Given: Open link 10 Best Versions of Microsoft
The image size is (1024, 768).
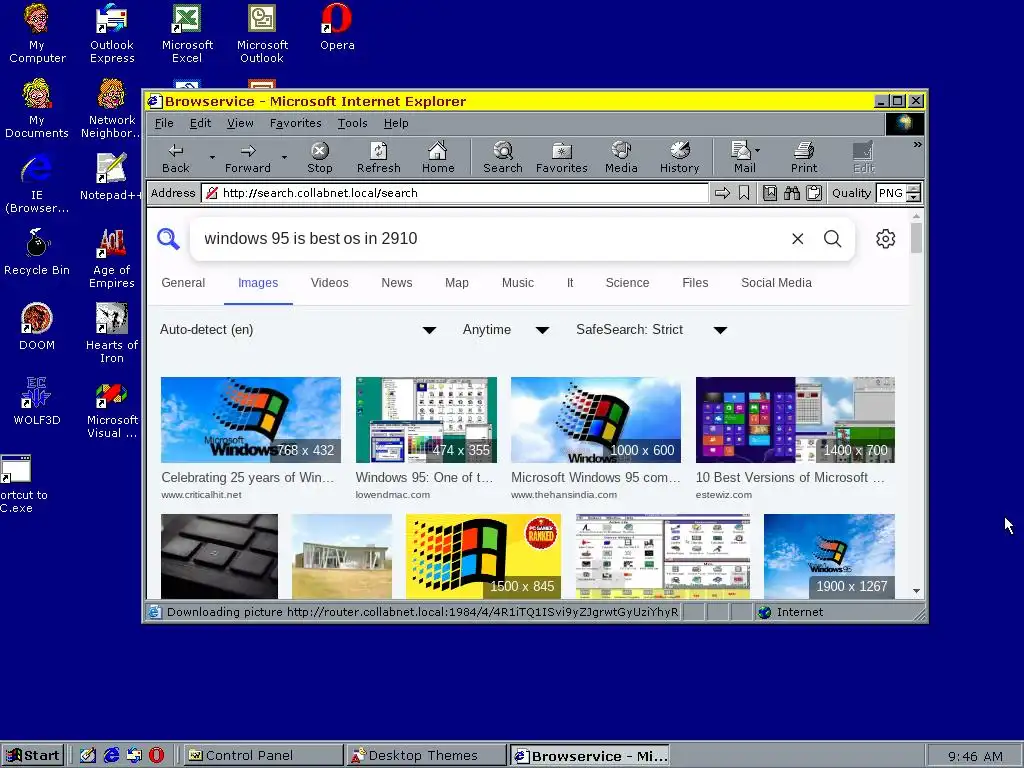Looking at the screenshot, I should point(790,477).
